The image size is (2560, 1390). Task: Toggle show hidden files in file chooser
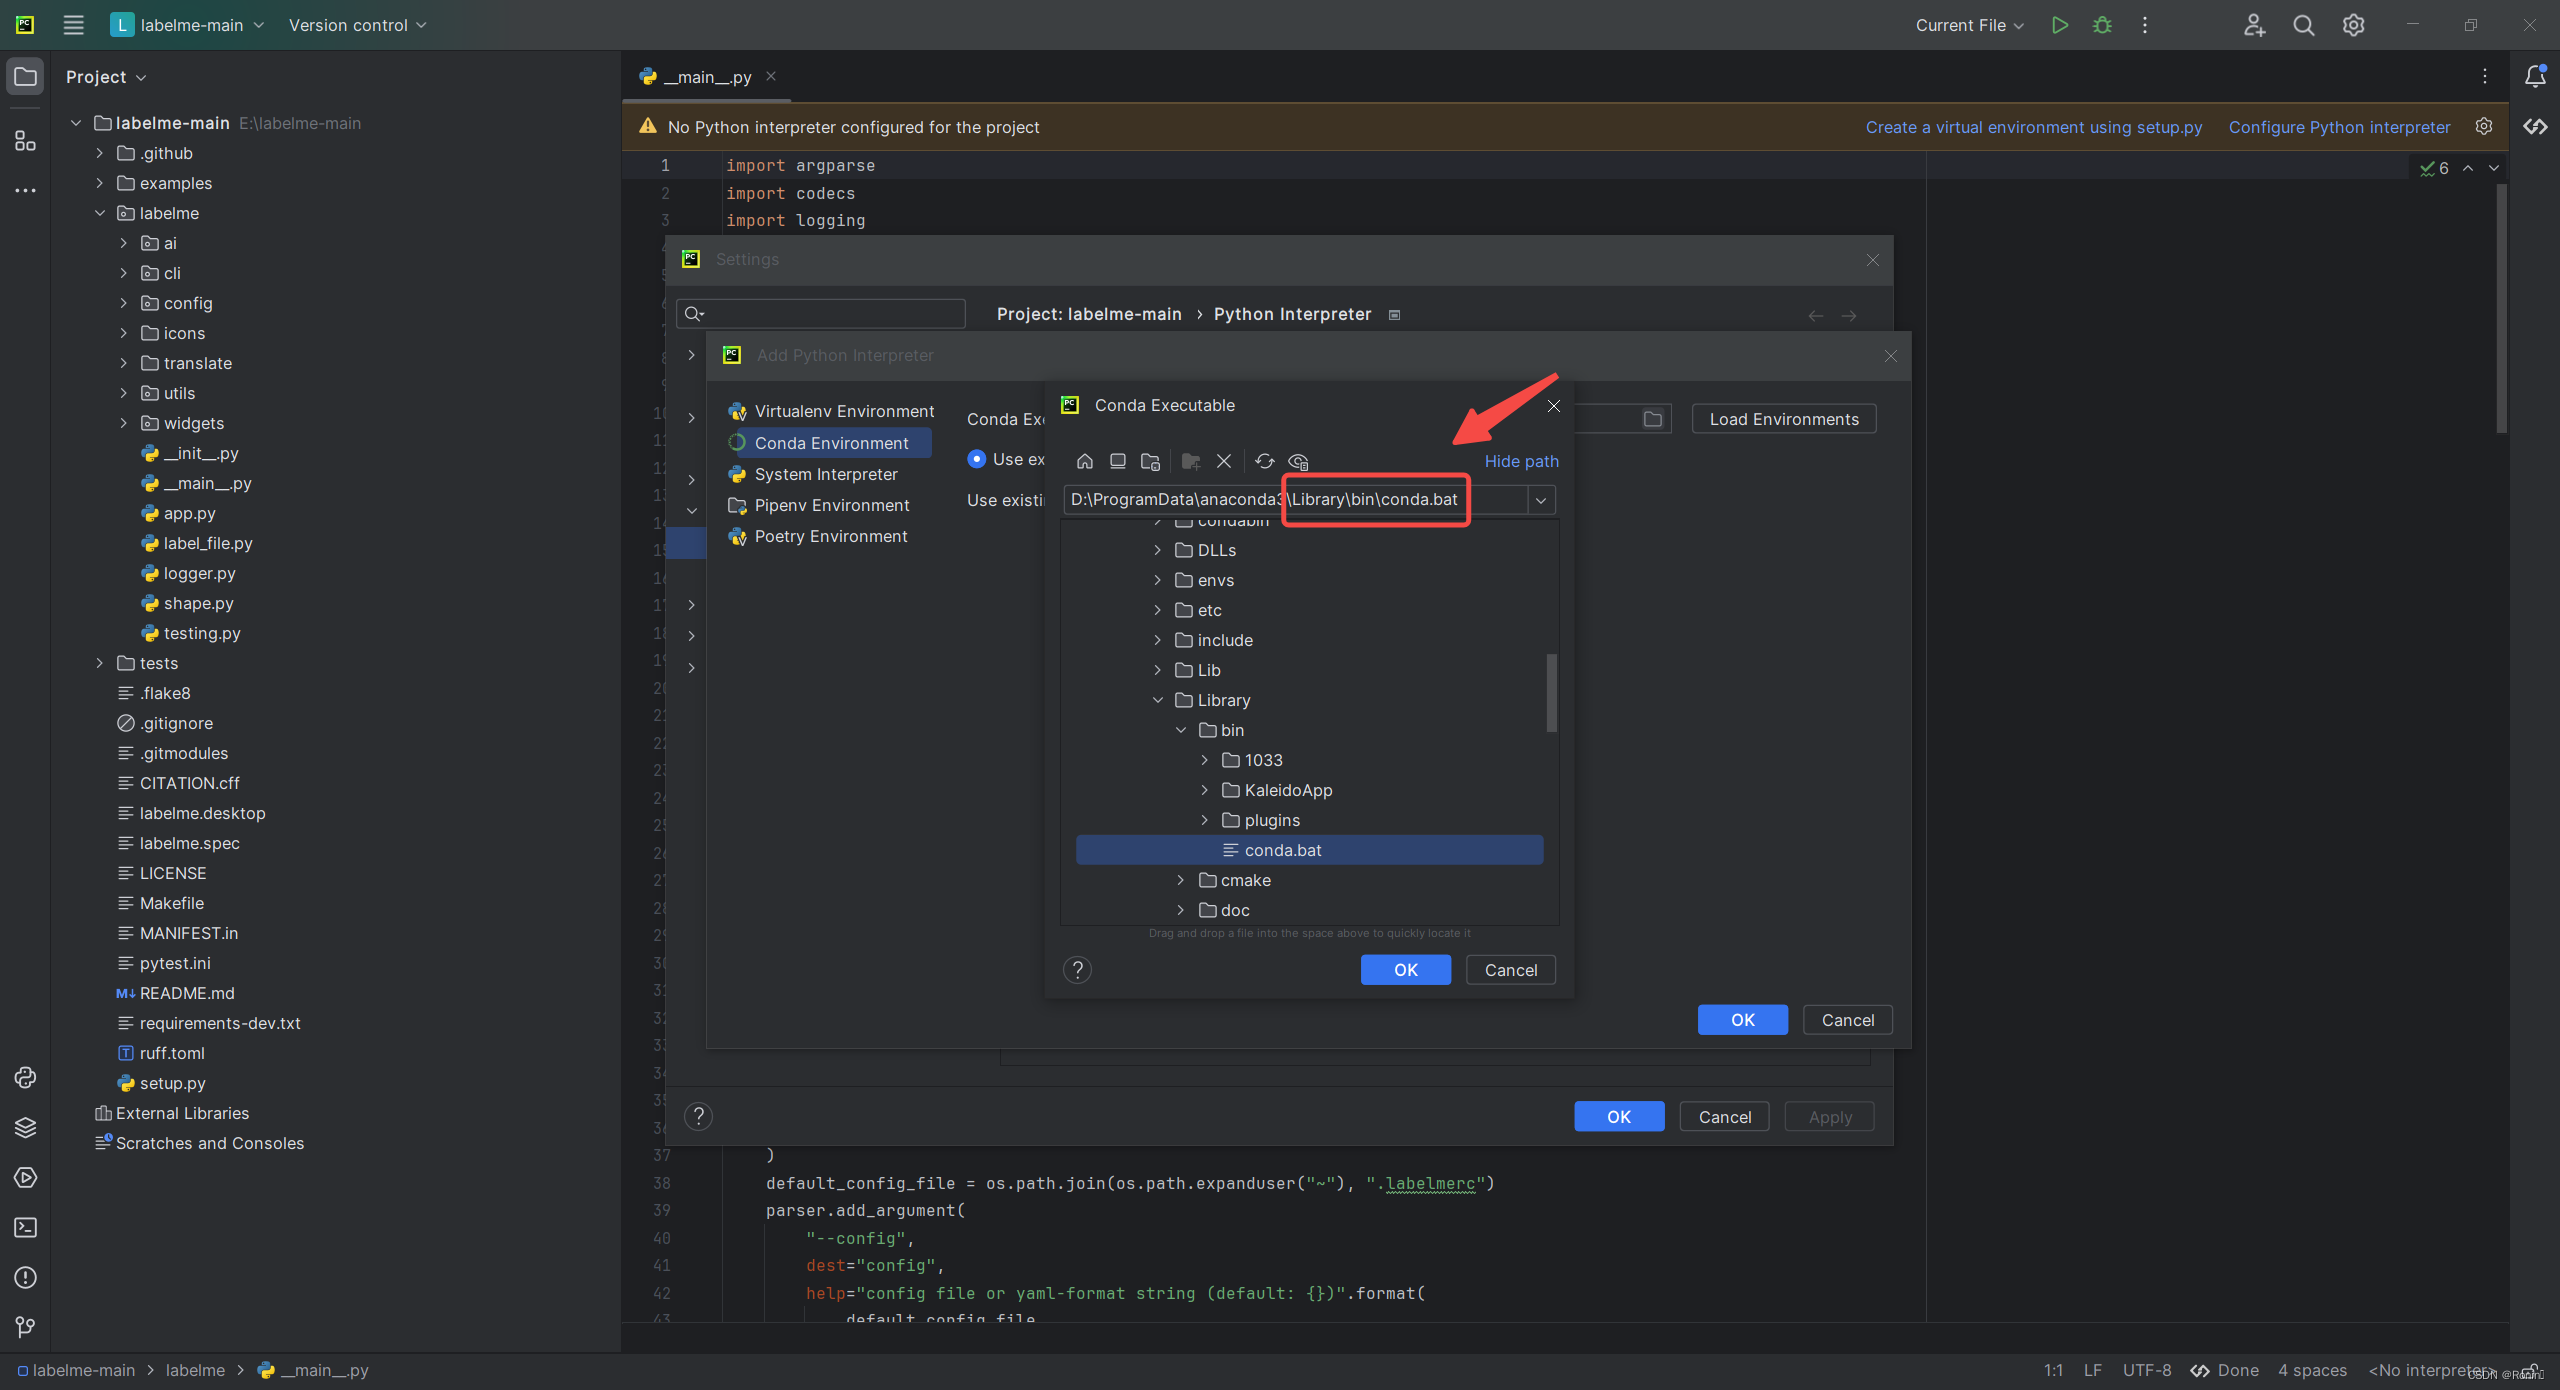(x=1298, y=461)
